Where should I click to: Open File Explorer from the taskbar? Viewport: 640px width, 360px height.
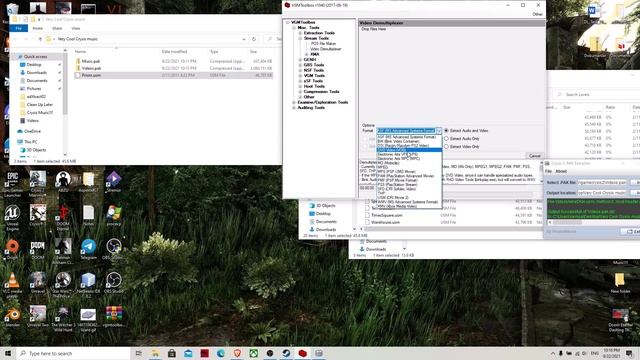coord(156,353)
